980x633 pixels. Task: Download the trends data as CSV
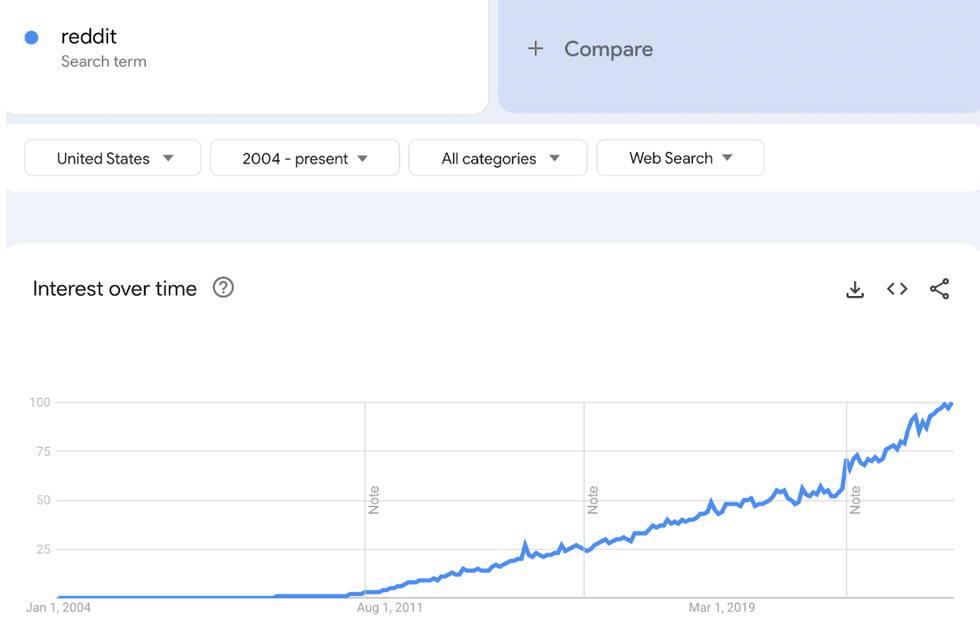[x=855, y=289]
